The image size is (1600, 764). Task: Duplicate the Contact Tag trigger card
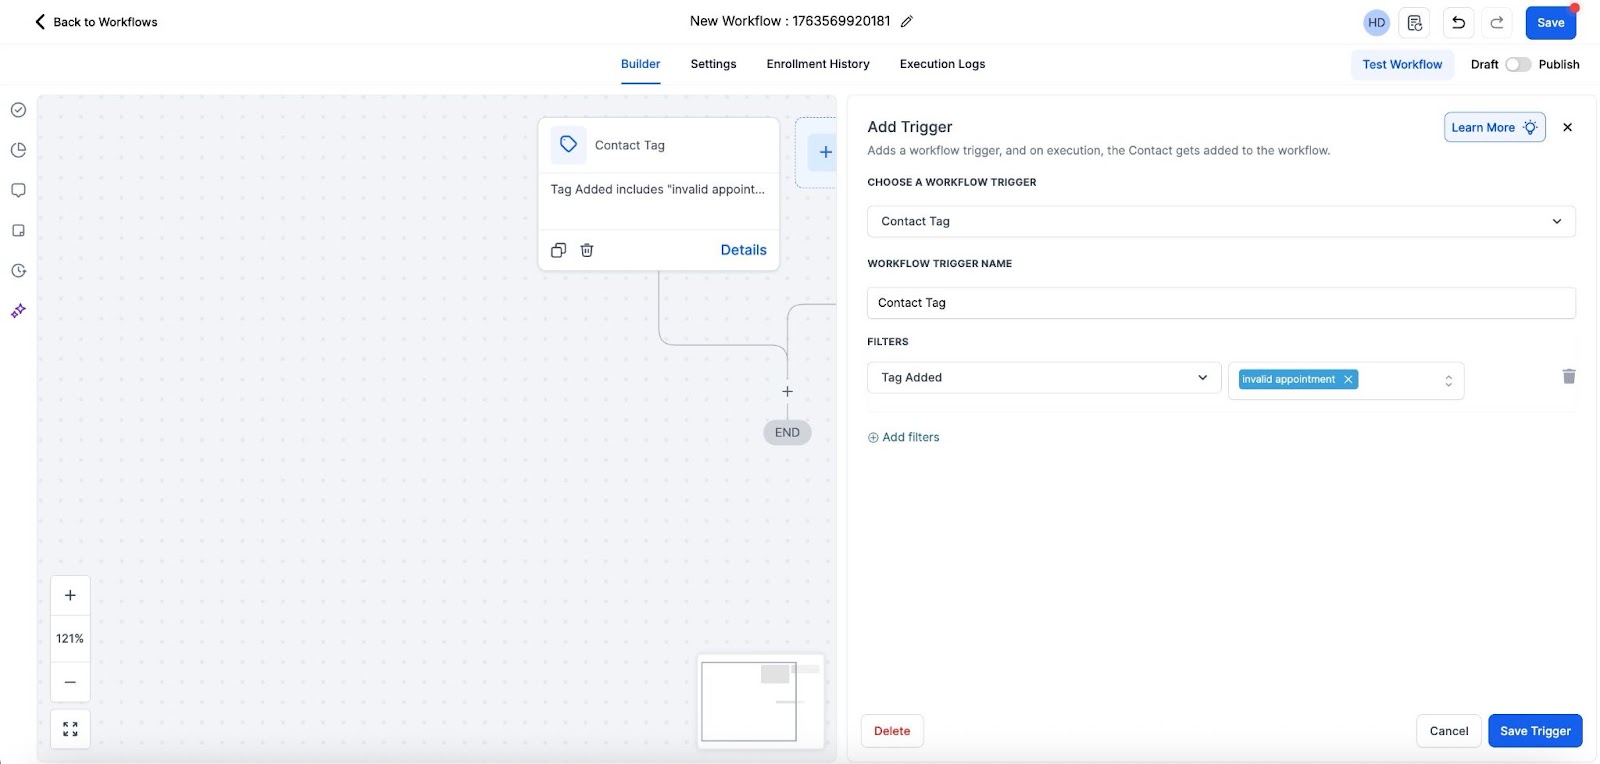(559, 250)
